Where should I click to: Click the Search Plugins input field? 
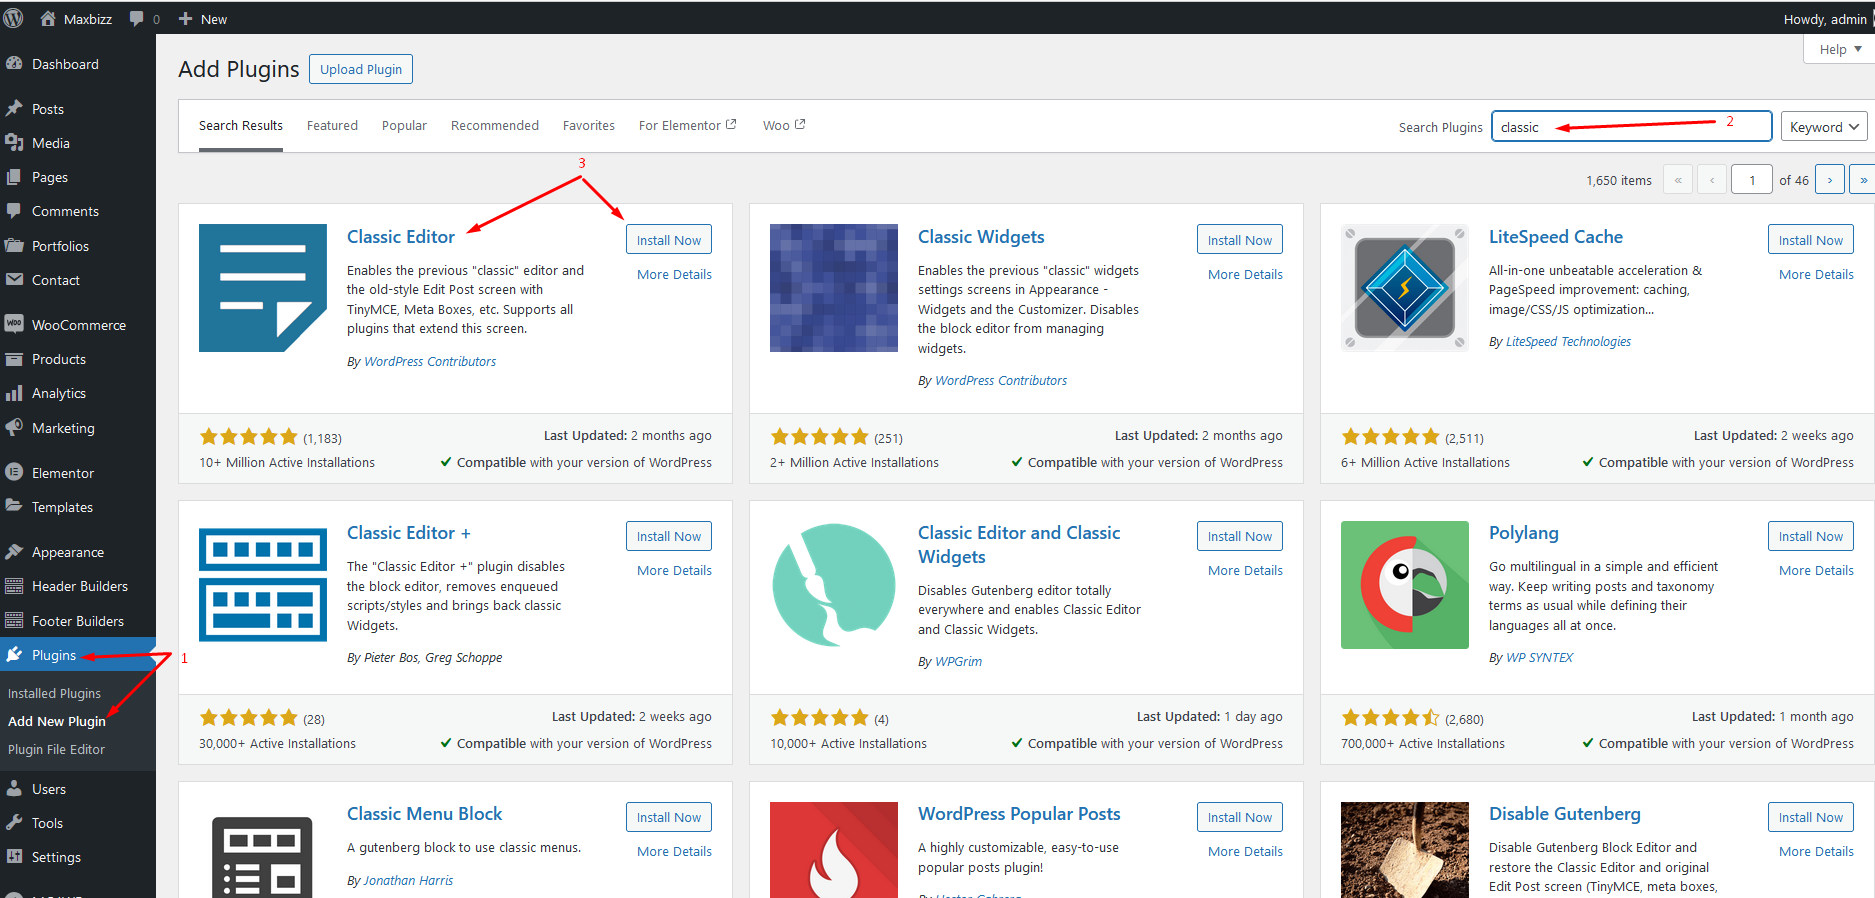(x=1632, y=127)
